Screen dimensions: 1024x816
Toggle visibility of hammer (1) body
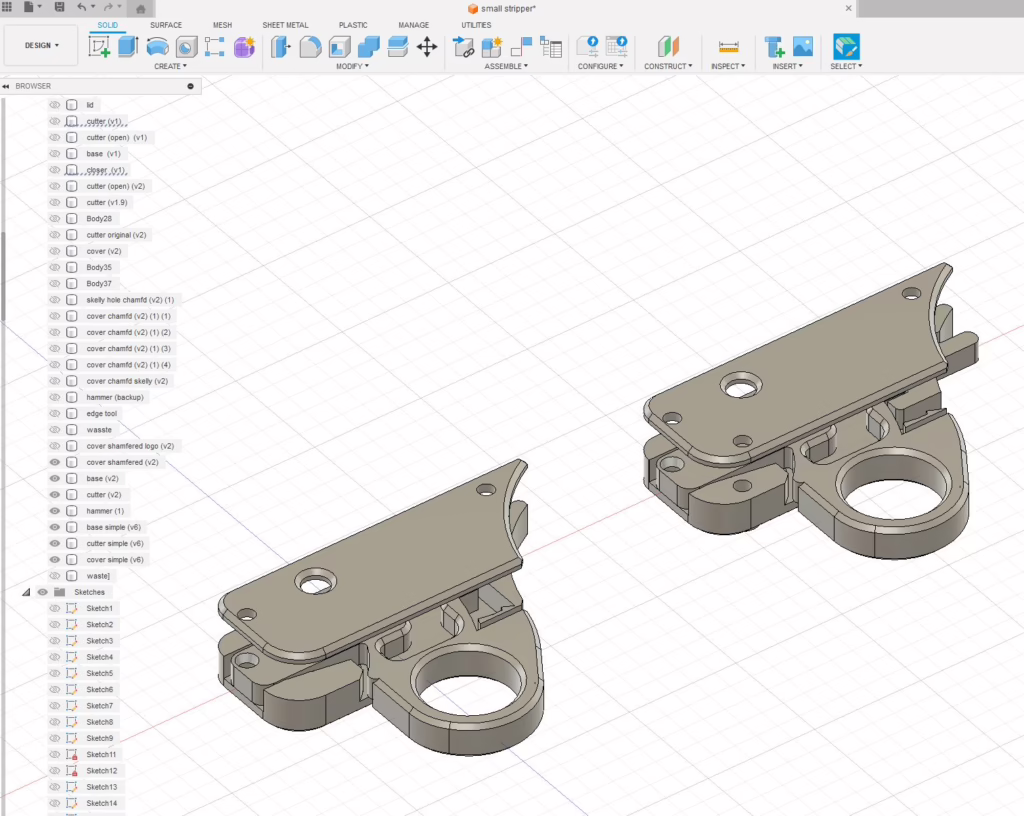point(55,511)
